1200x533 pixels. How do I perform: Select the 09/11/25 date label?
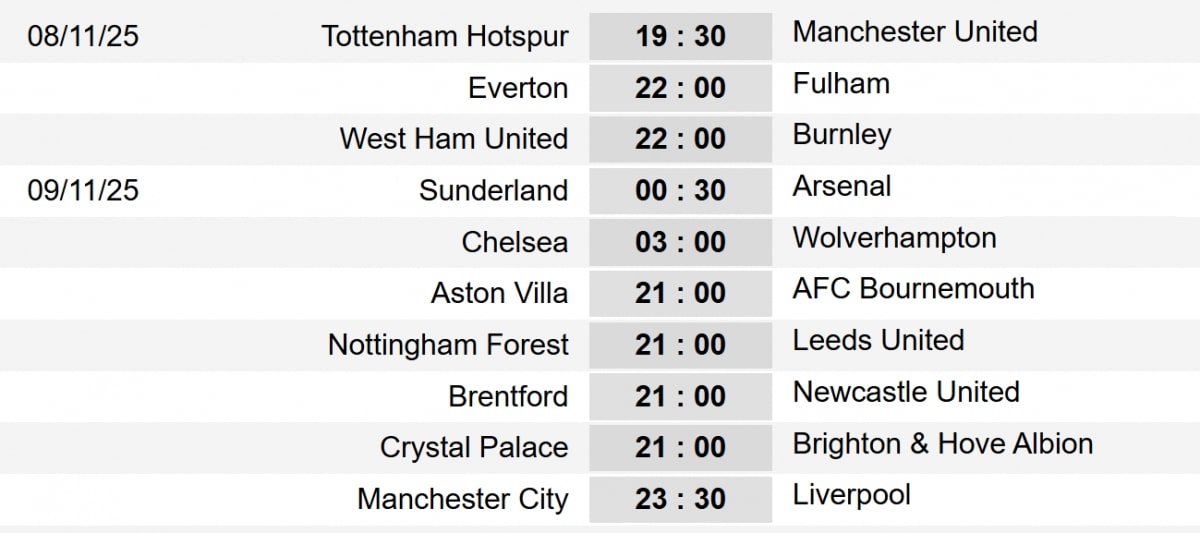pos(83,190)
